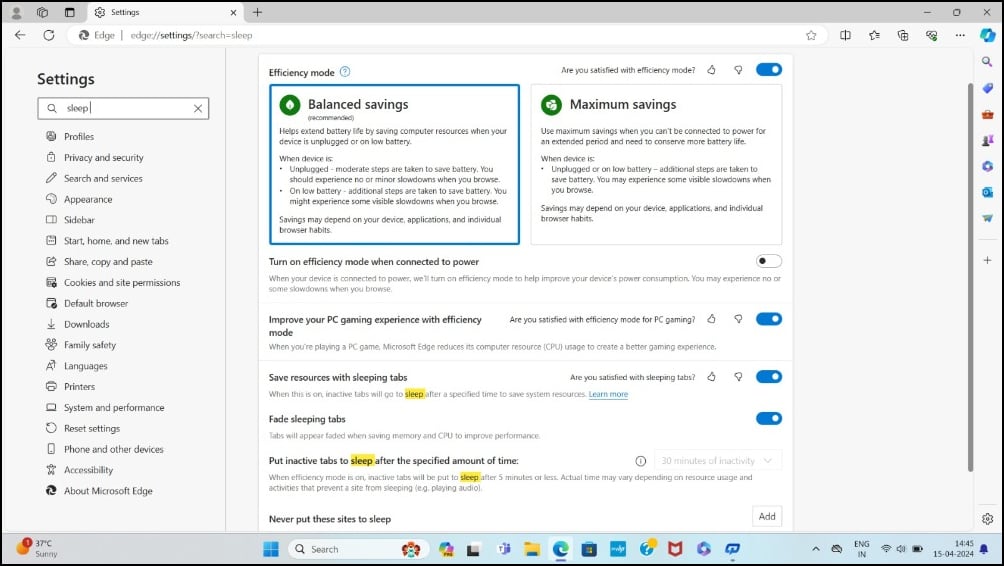Image resolution: width=1004 pixels, height=566 pixels.
Task: Thumbs up for sleeping tabs
Action: tap(711, 377)
